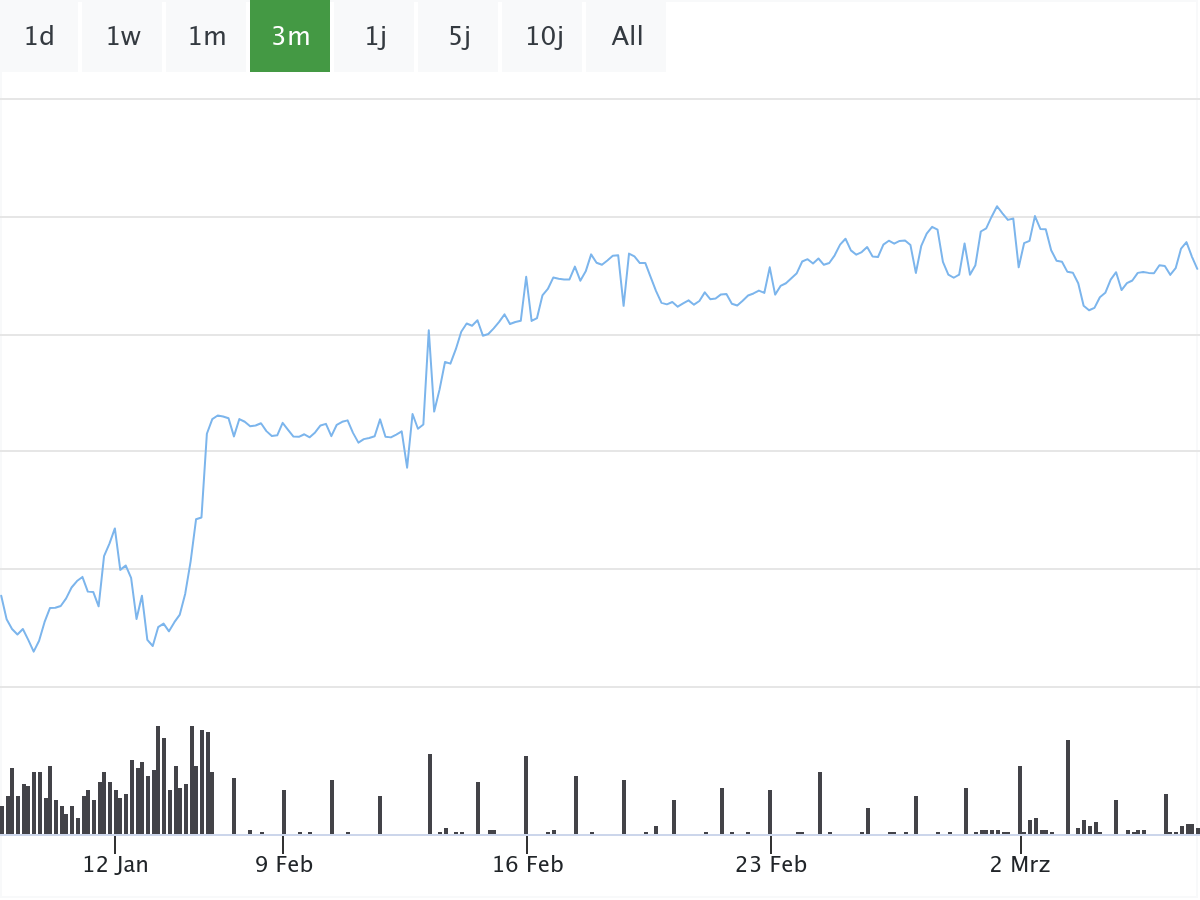Click the sharp price dip after 16 Feb
Screen dimensions: 1200x900
point(624,305)
